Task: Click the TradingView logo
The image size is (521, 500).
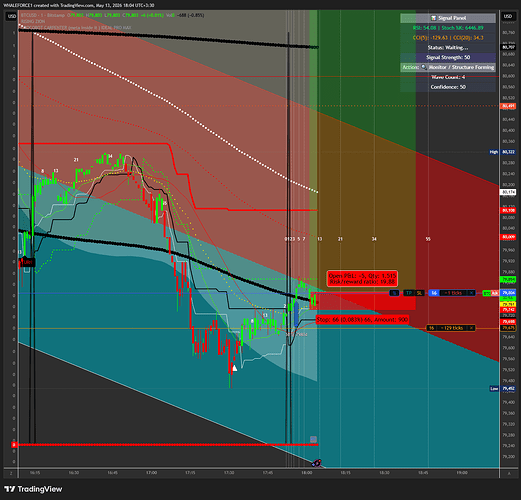Action: [33, 489]
